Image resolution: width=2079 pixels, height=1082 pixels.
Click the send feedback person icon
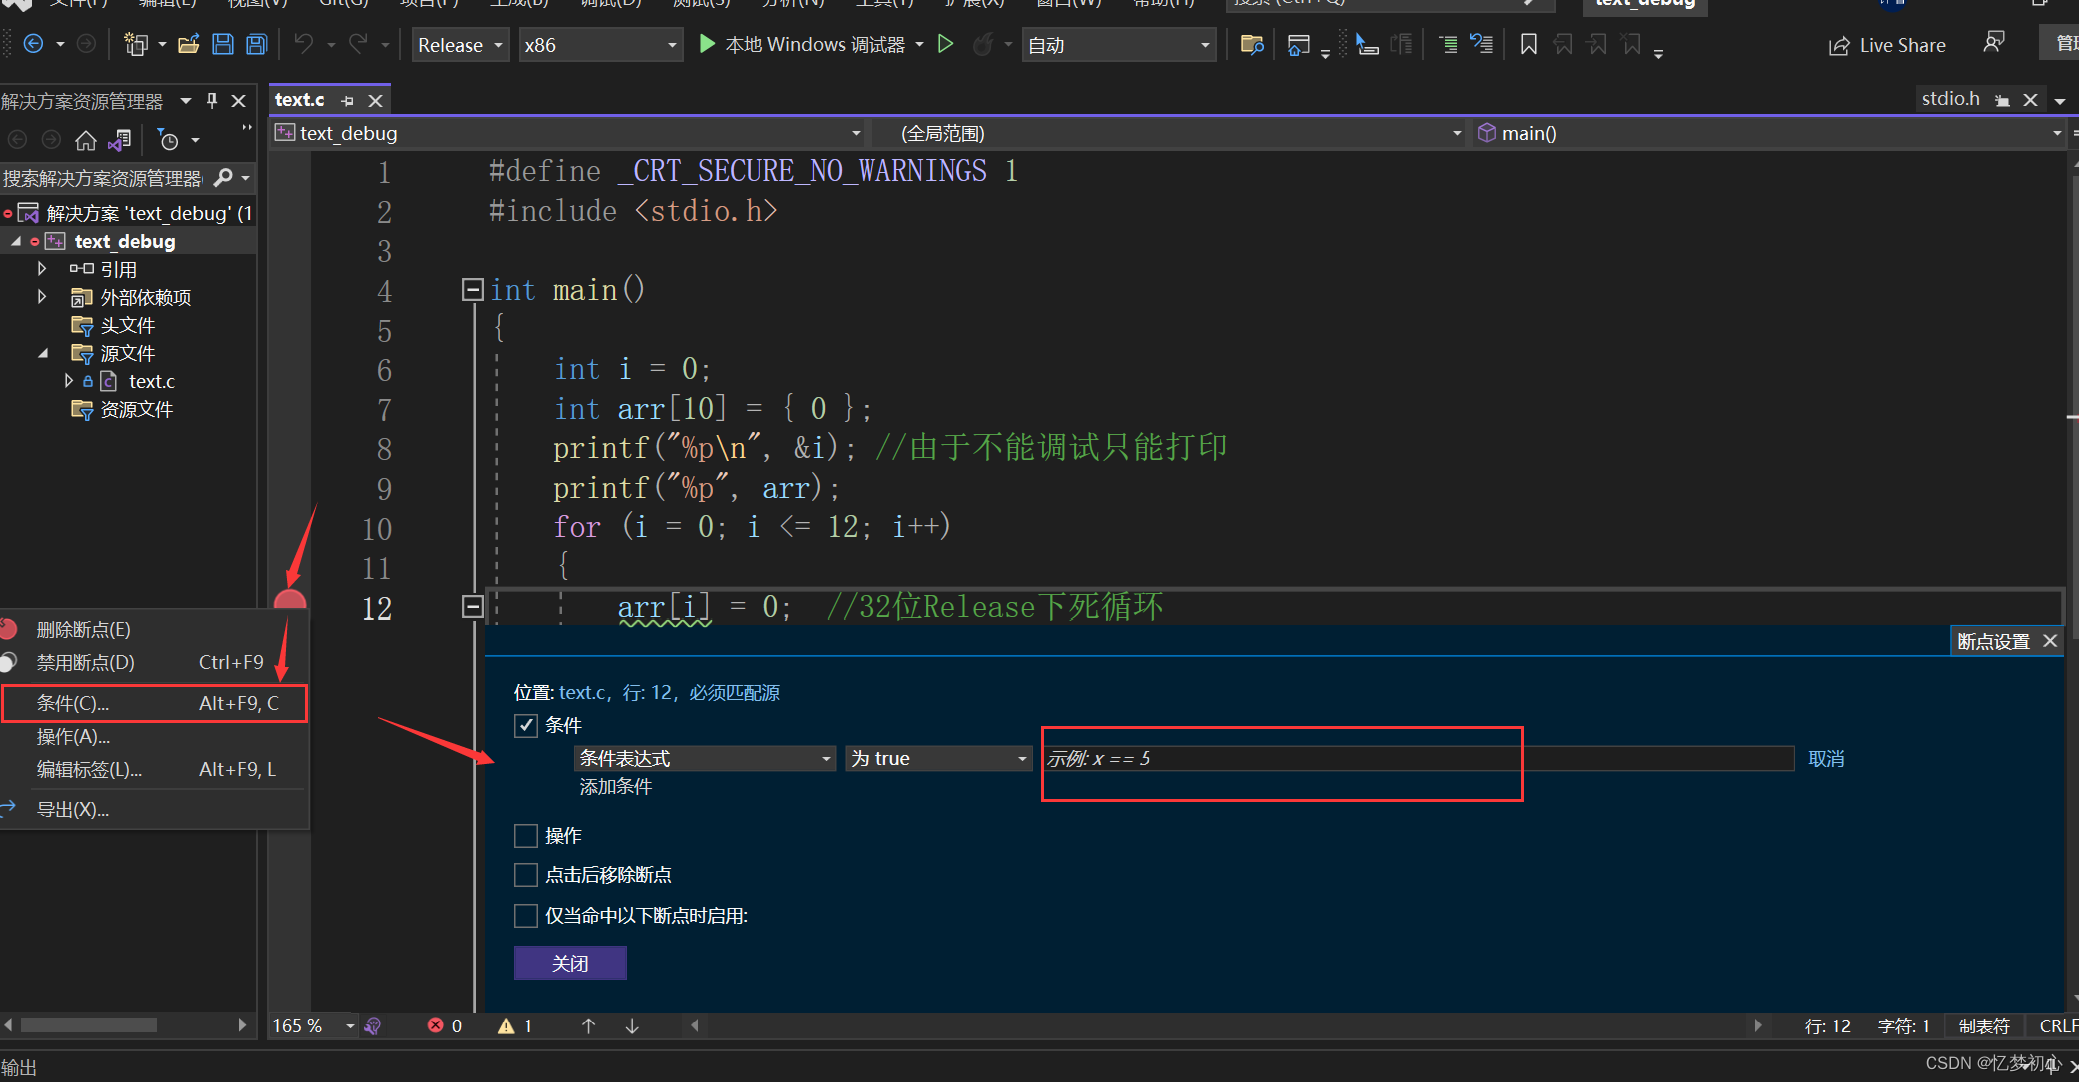1993,42
